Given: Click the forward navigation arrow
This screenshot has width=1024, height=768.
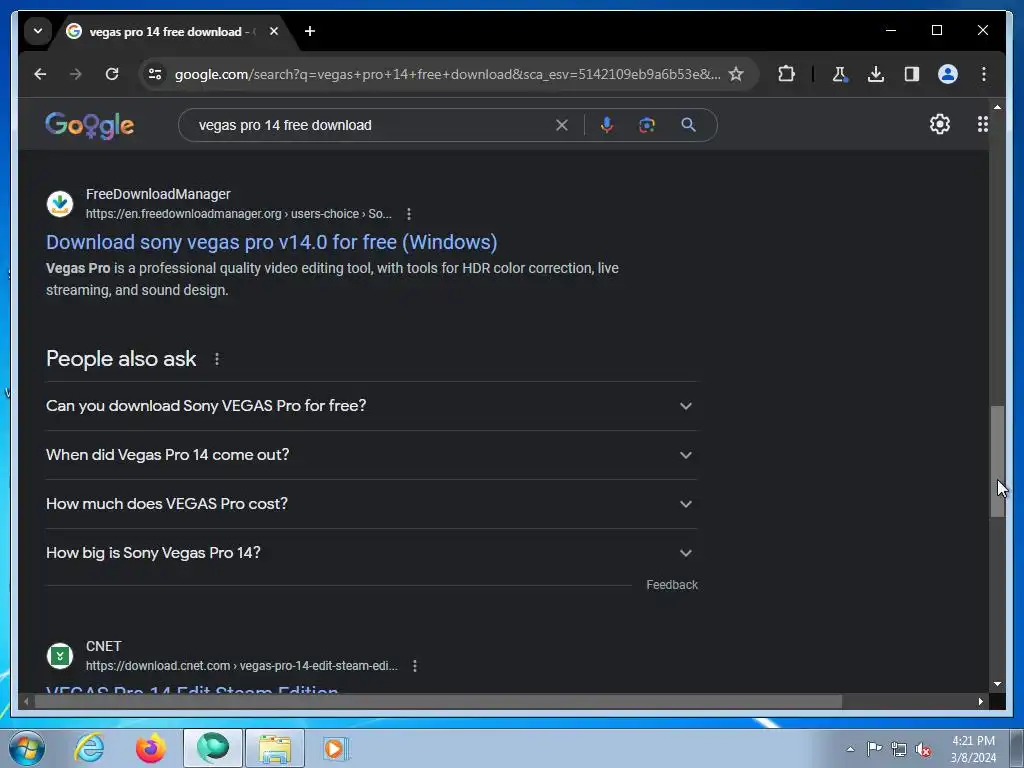Looking at the screenshot, I should (x=76, y=74).
